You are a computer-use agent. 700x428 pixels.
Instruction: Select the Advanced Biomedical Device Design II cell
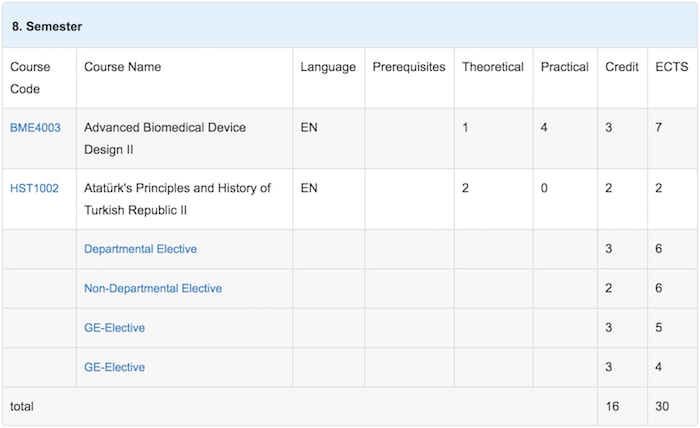point(184,138)
